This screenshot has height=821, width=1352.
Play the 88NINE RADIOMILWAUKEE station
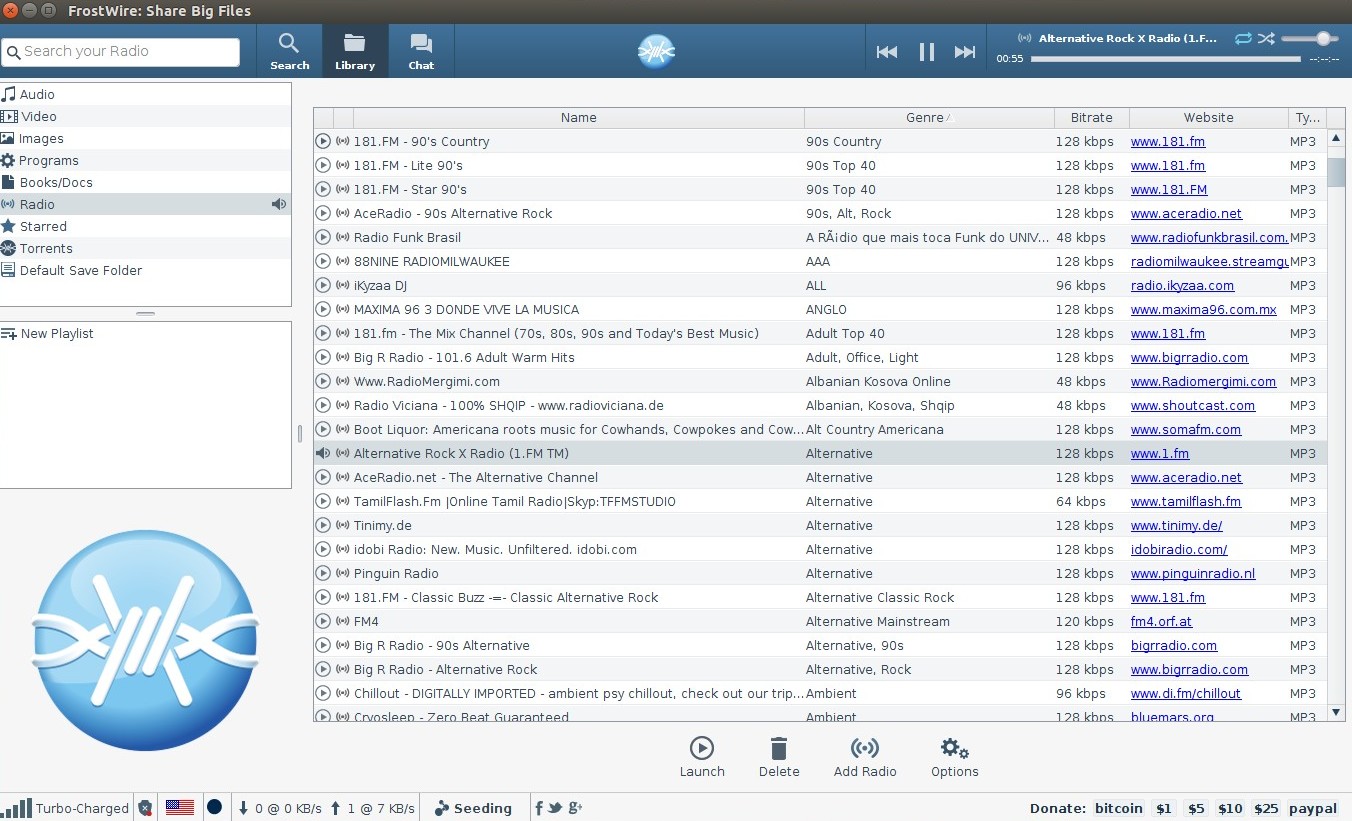click(323, 261)
